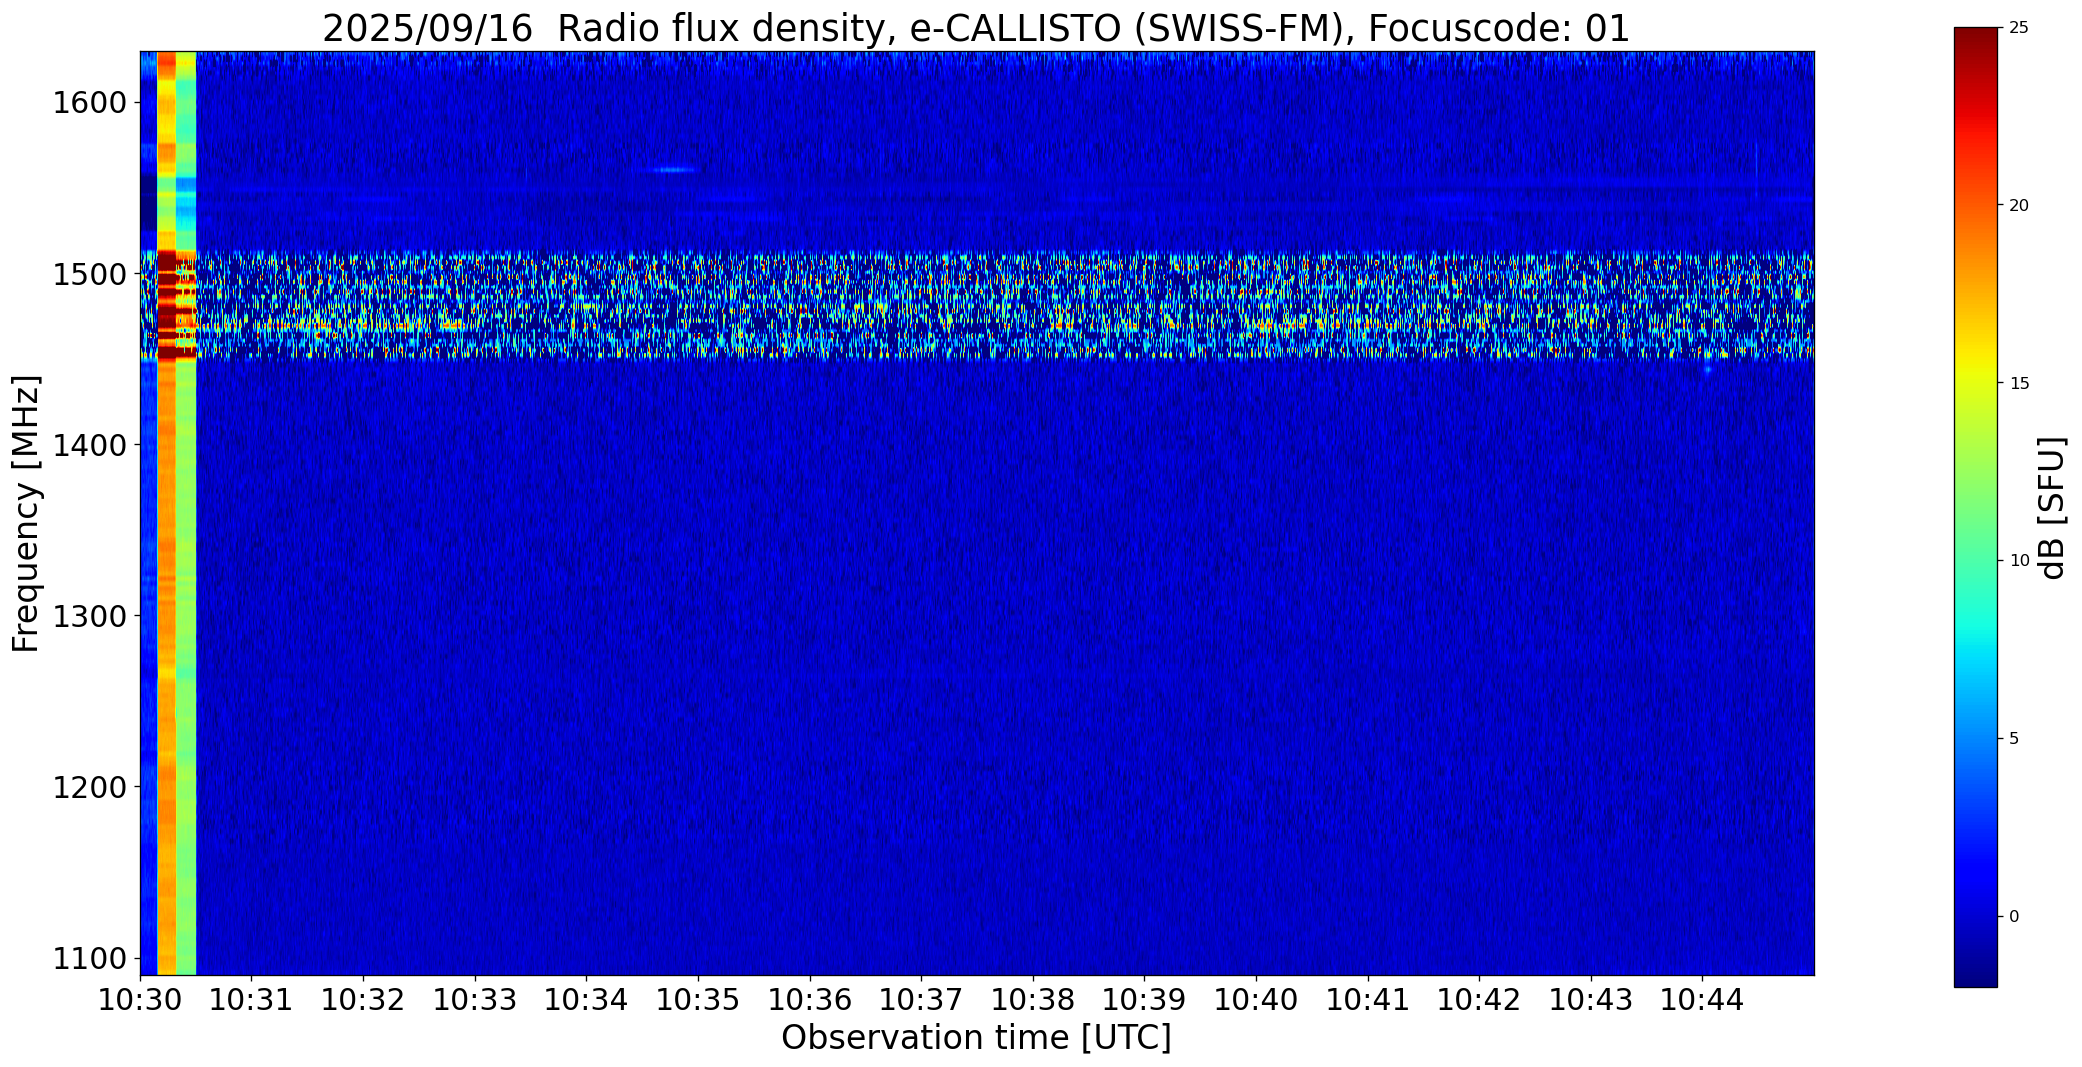Click the colorbar tick label 0
Image resolution: width=2082 pixels, height=1067 pixels.
tap(2014, 916)
